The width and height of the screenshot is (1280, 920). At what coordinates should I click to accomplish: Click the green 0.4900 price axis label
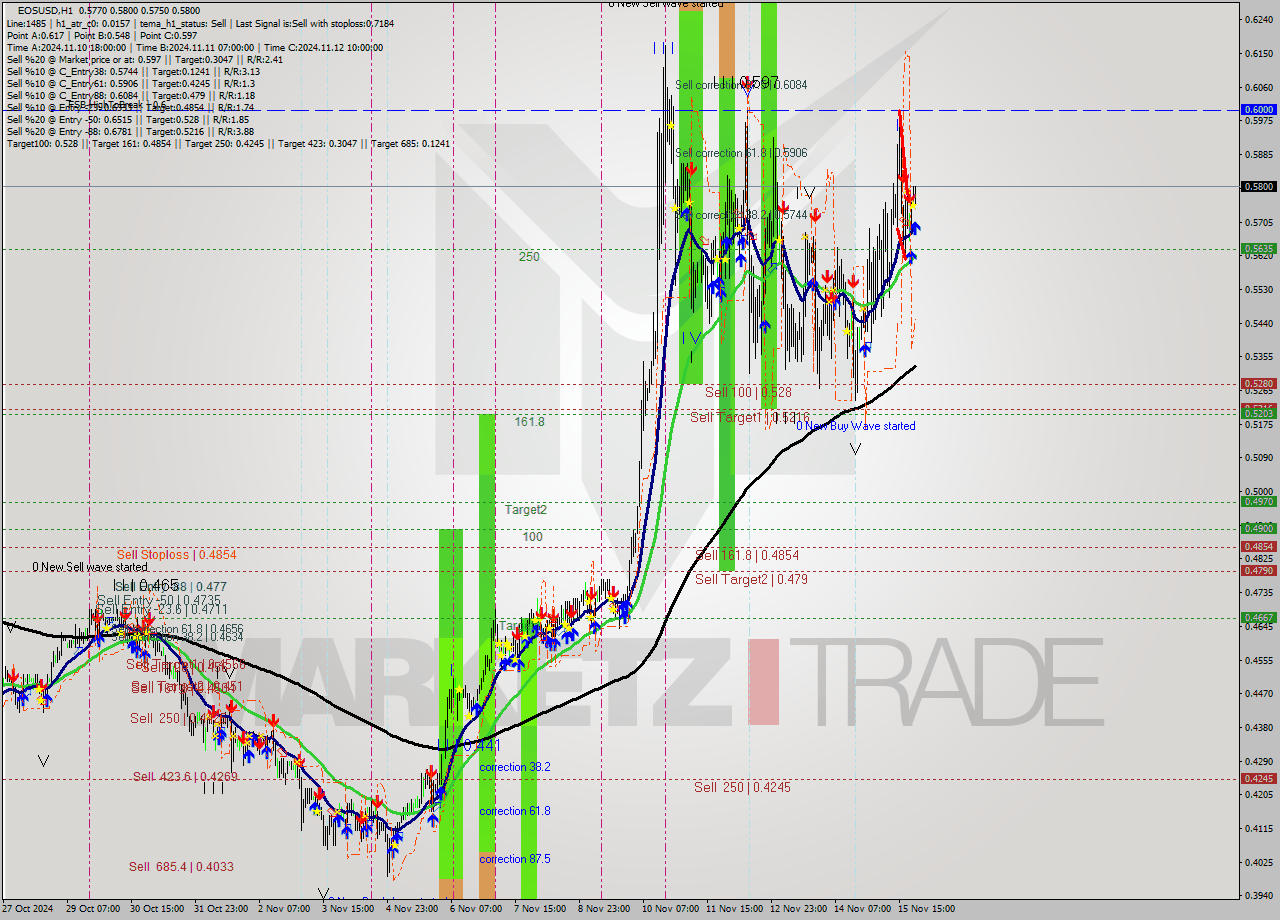click(1258, 528)
